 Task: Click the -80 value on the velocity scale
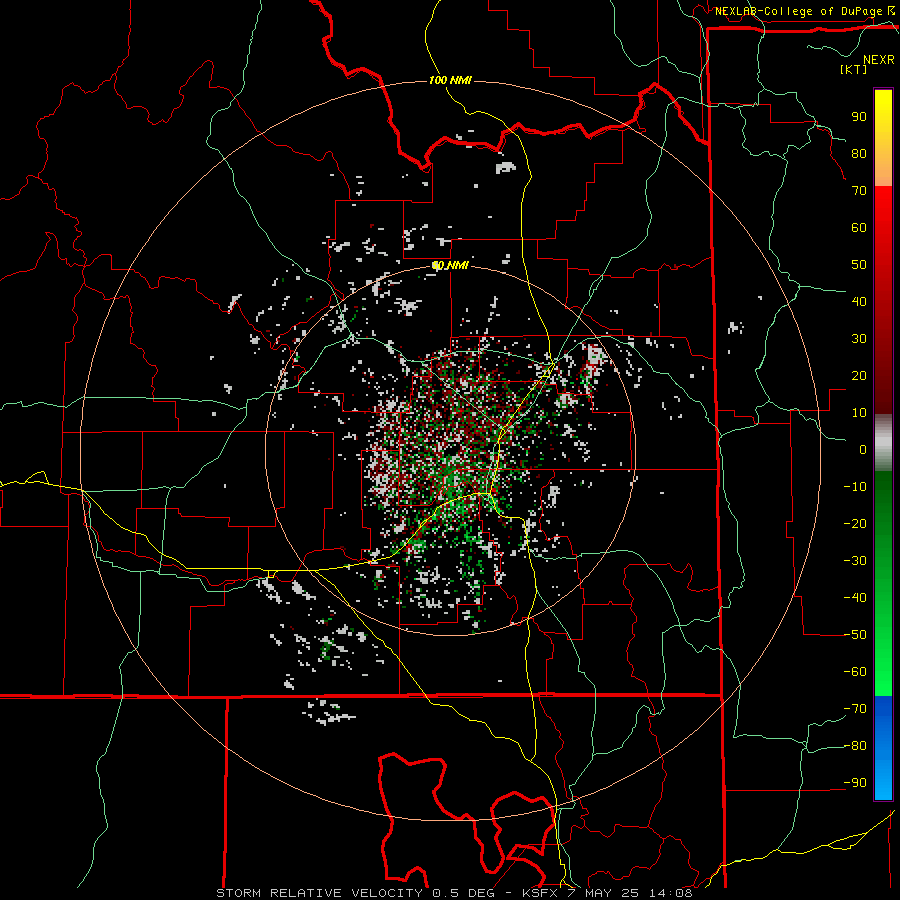pos(855,746)
